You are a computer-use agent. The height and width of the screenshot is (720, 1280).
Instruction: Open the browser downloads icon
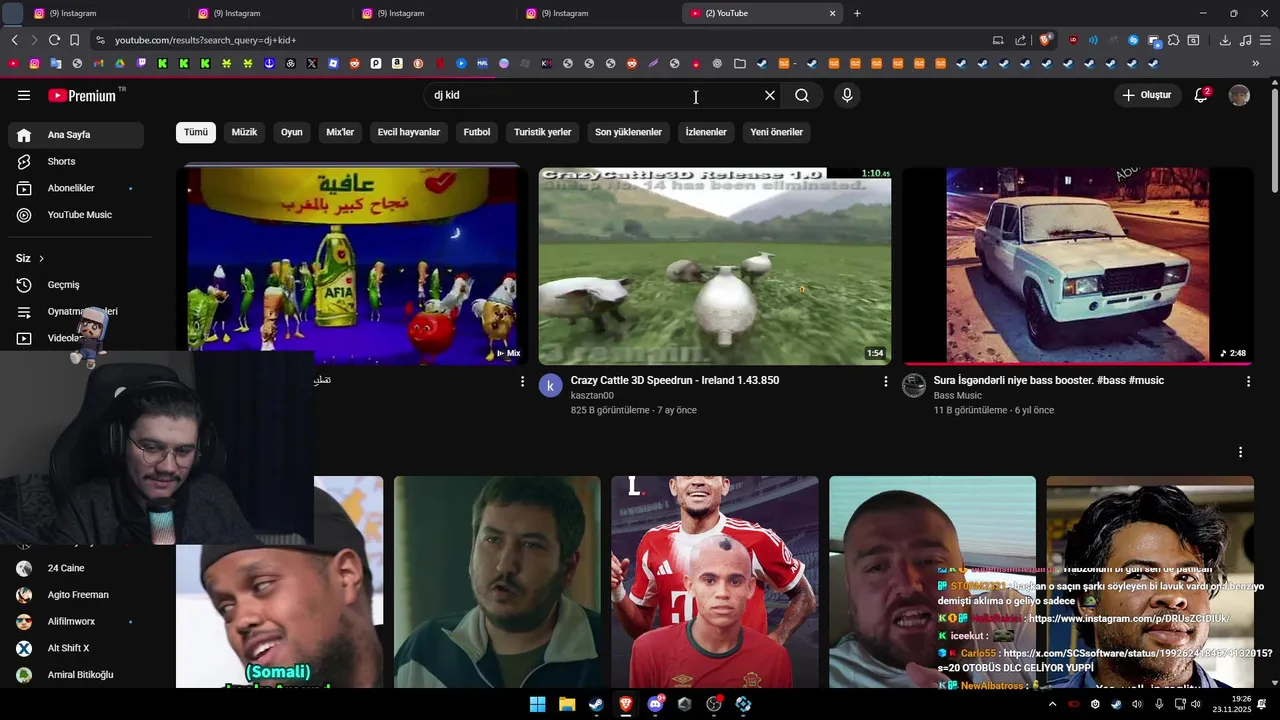point(1225,40)
